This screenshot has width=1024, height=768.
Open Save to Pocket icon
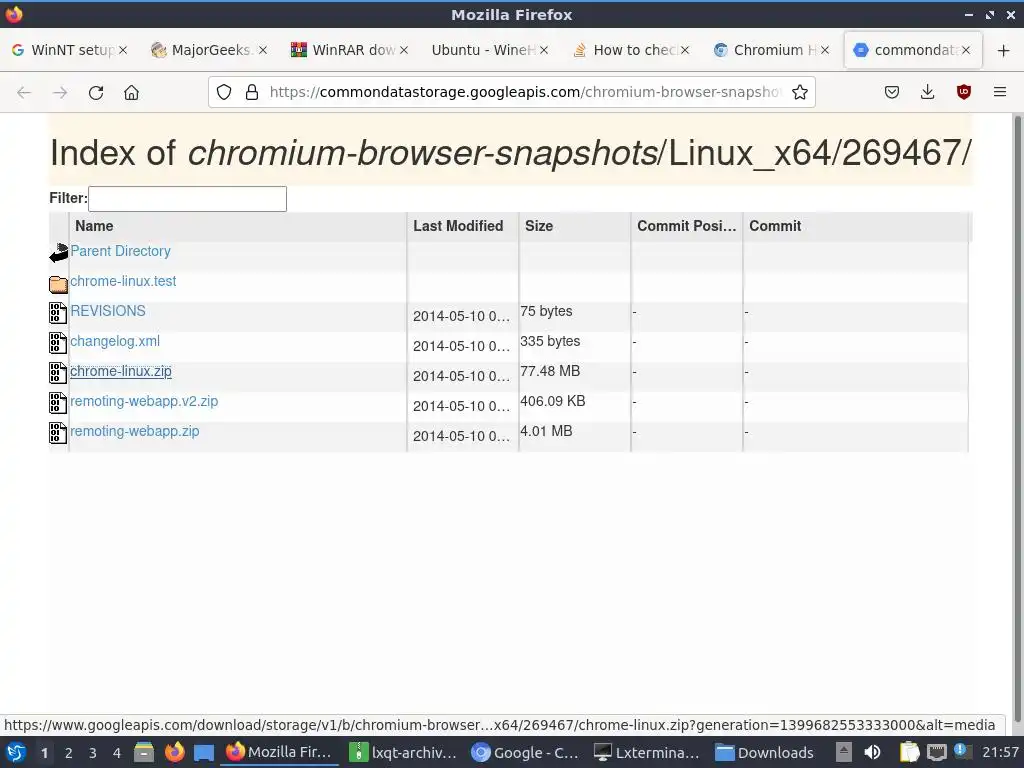click(x=891, y=92)
